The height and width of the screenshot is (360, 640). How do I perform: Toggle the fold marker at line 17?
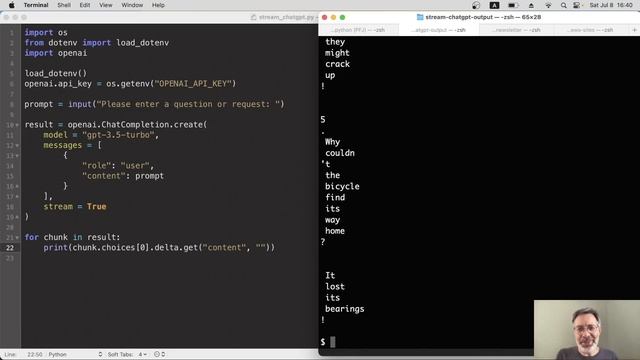click(x=17, y=196)
